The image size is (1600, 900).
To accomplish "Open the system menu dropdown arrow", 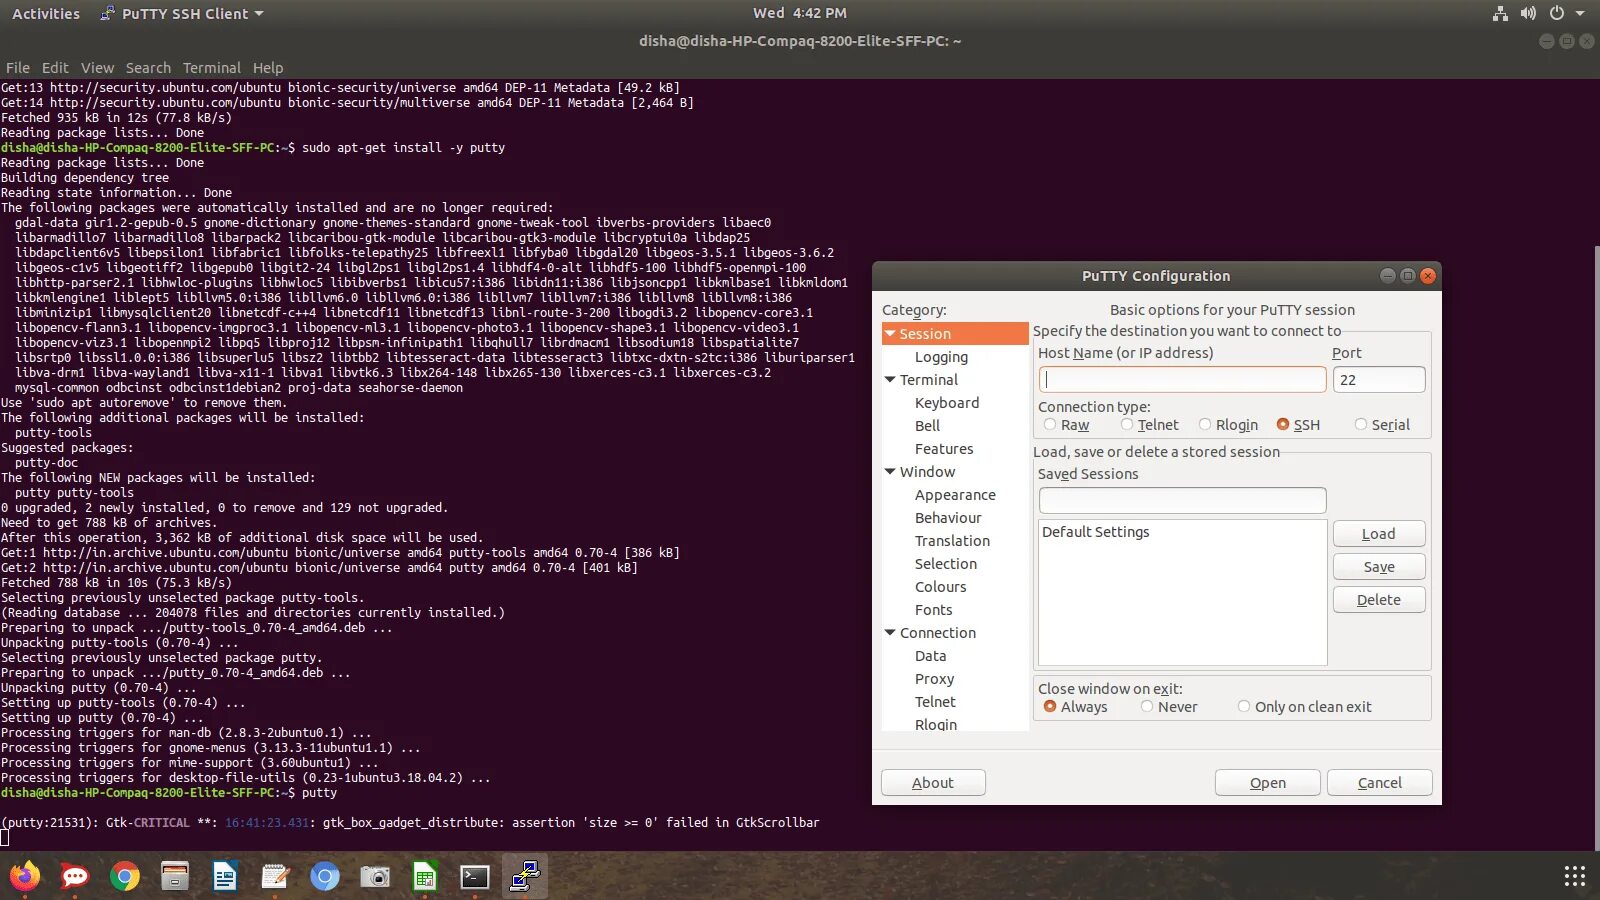I will click(1580, 14).
